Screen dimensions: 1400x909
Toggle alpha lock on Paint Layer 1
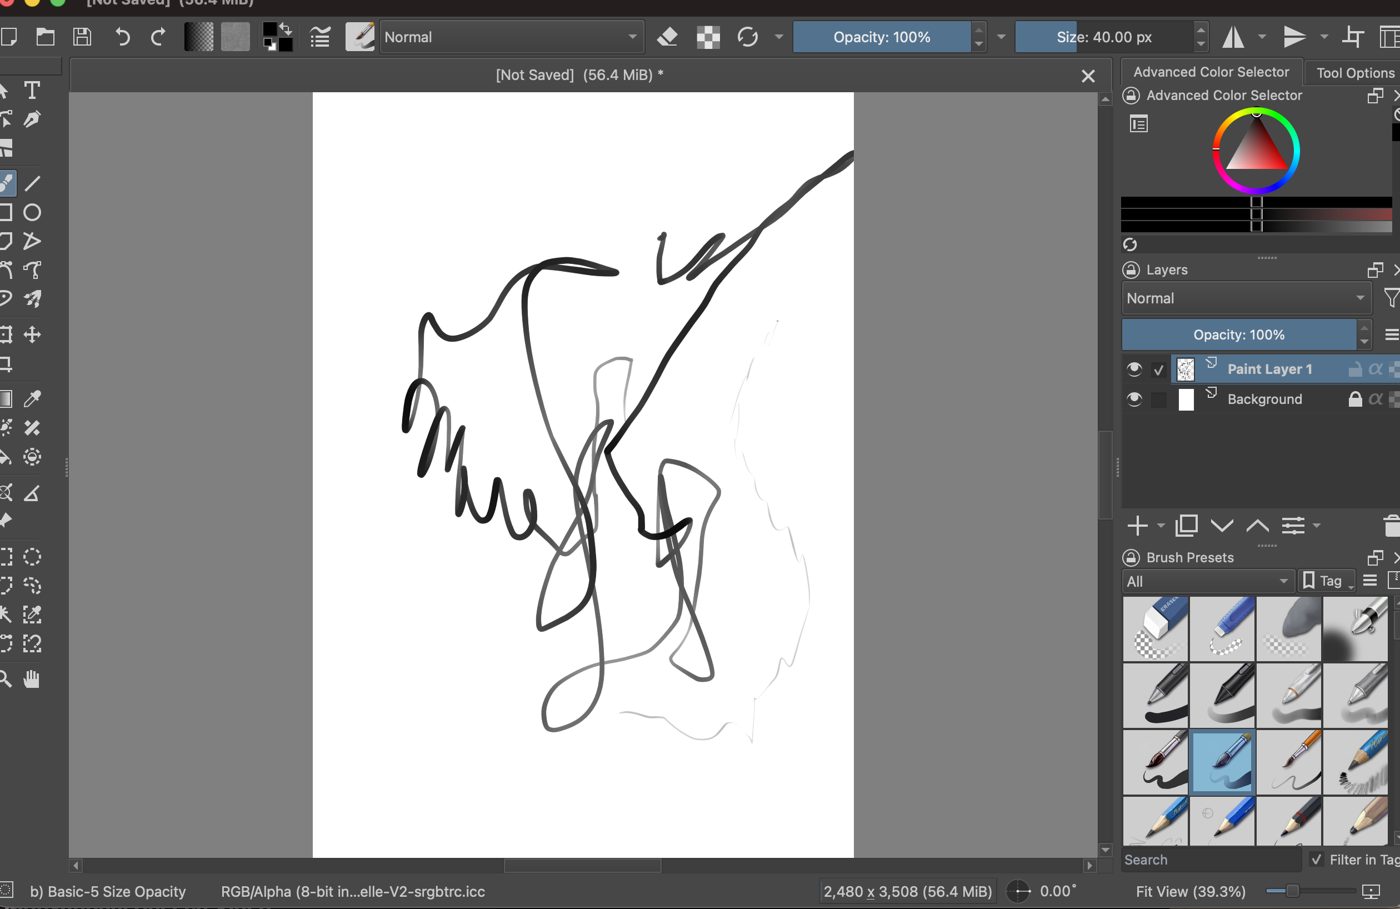pyautogui.click(x=1376, y=369)
